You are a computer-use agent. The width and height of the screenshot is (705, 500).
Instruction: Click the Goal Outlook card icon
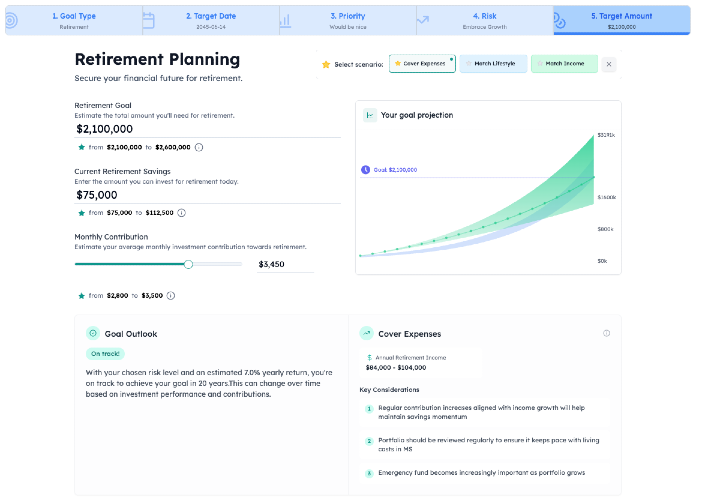click(93, 334)
